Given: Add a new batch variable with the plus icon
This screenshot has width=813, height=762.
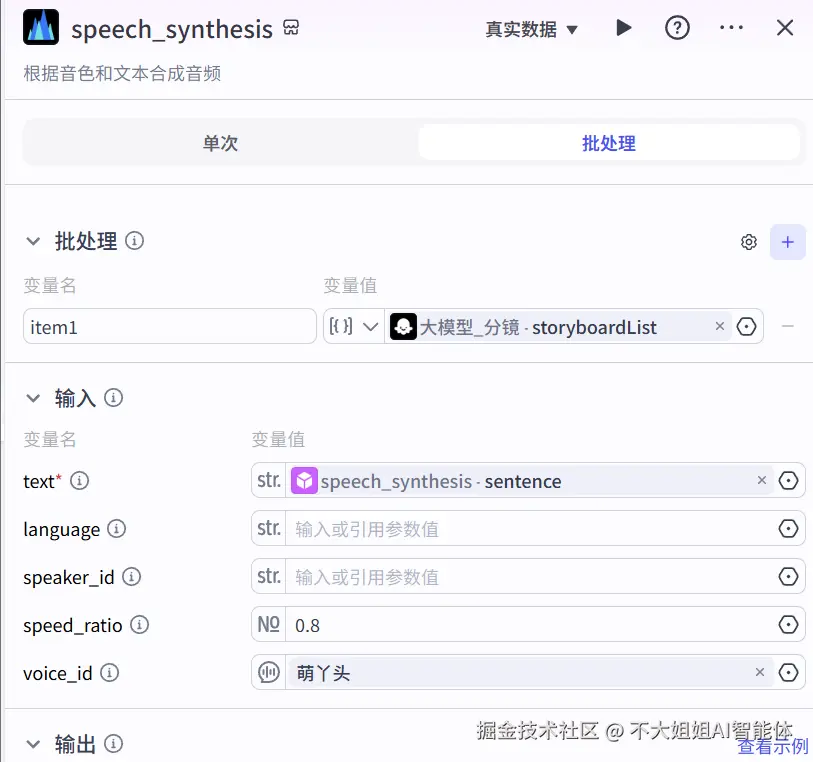Looking at the screenshot, I should [787, 241].
